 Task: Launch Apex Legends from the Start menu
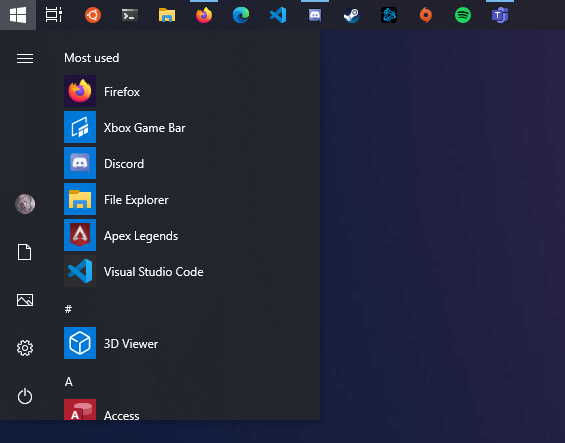192,235
